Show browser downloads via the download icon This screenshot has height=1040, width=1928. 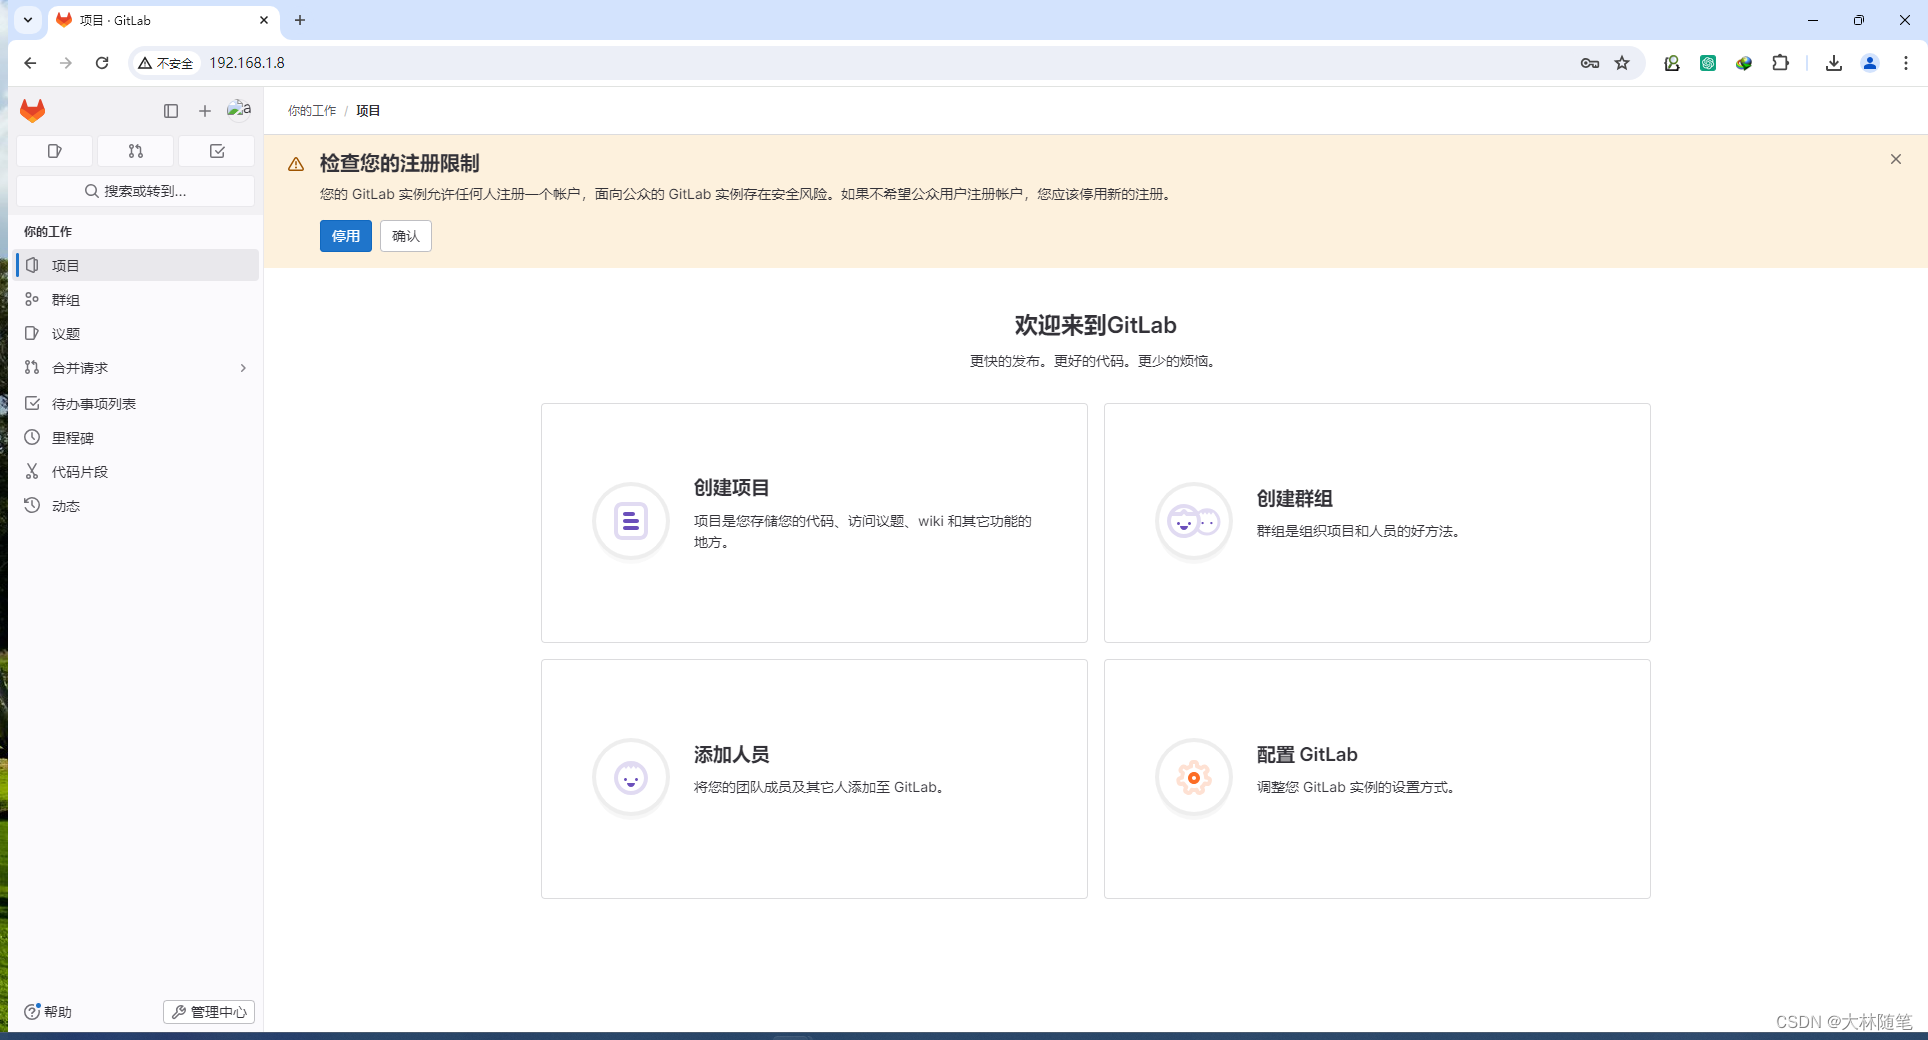[1833, 63]
